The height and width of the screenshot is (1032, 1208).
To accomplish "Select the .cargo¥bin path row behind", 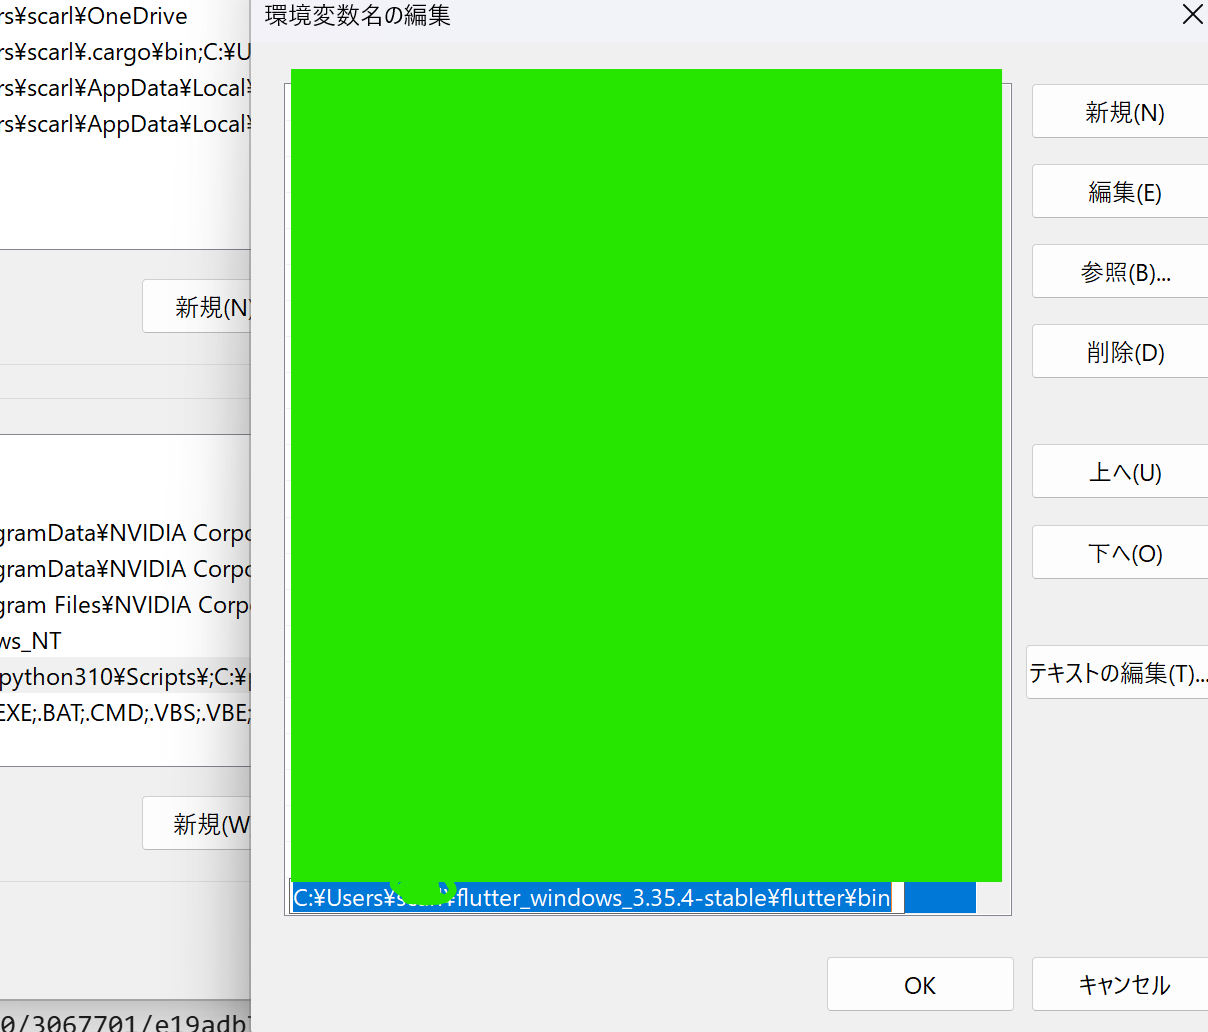I will point(125,52).
